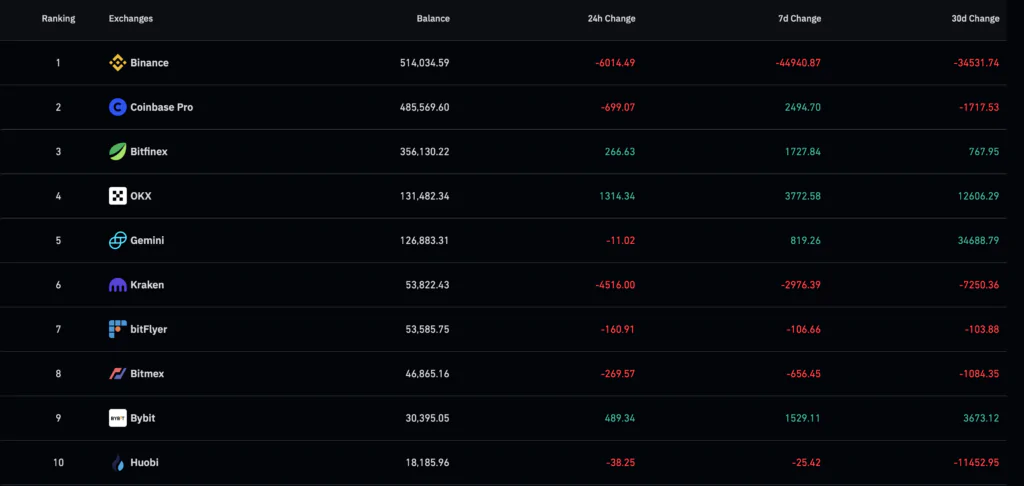Image resolution: width=1024 pixels, height=486 pixels.
Task: Sort by the 30d Change column header
Action: (975, 19)
